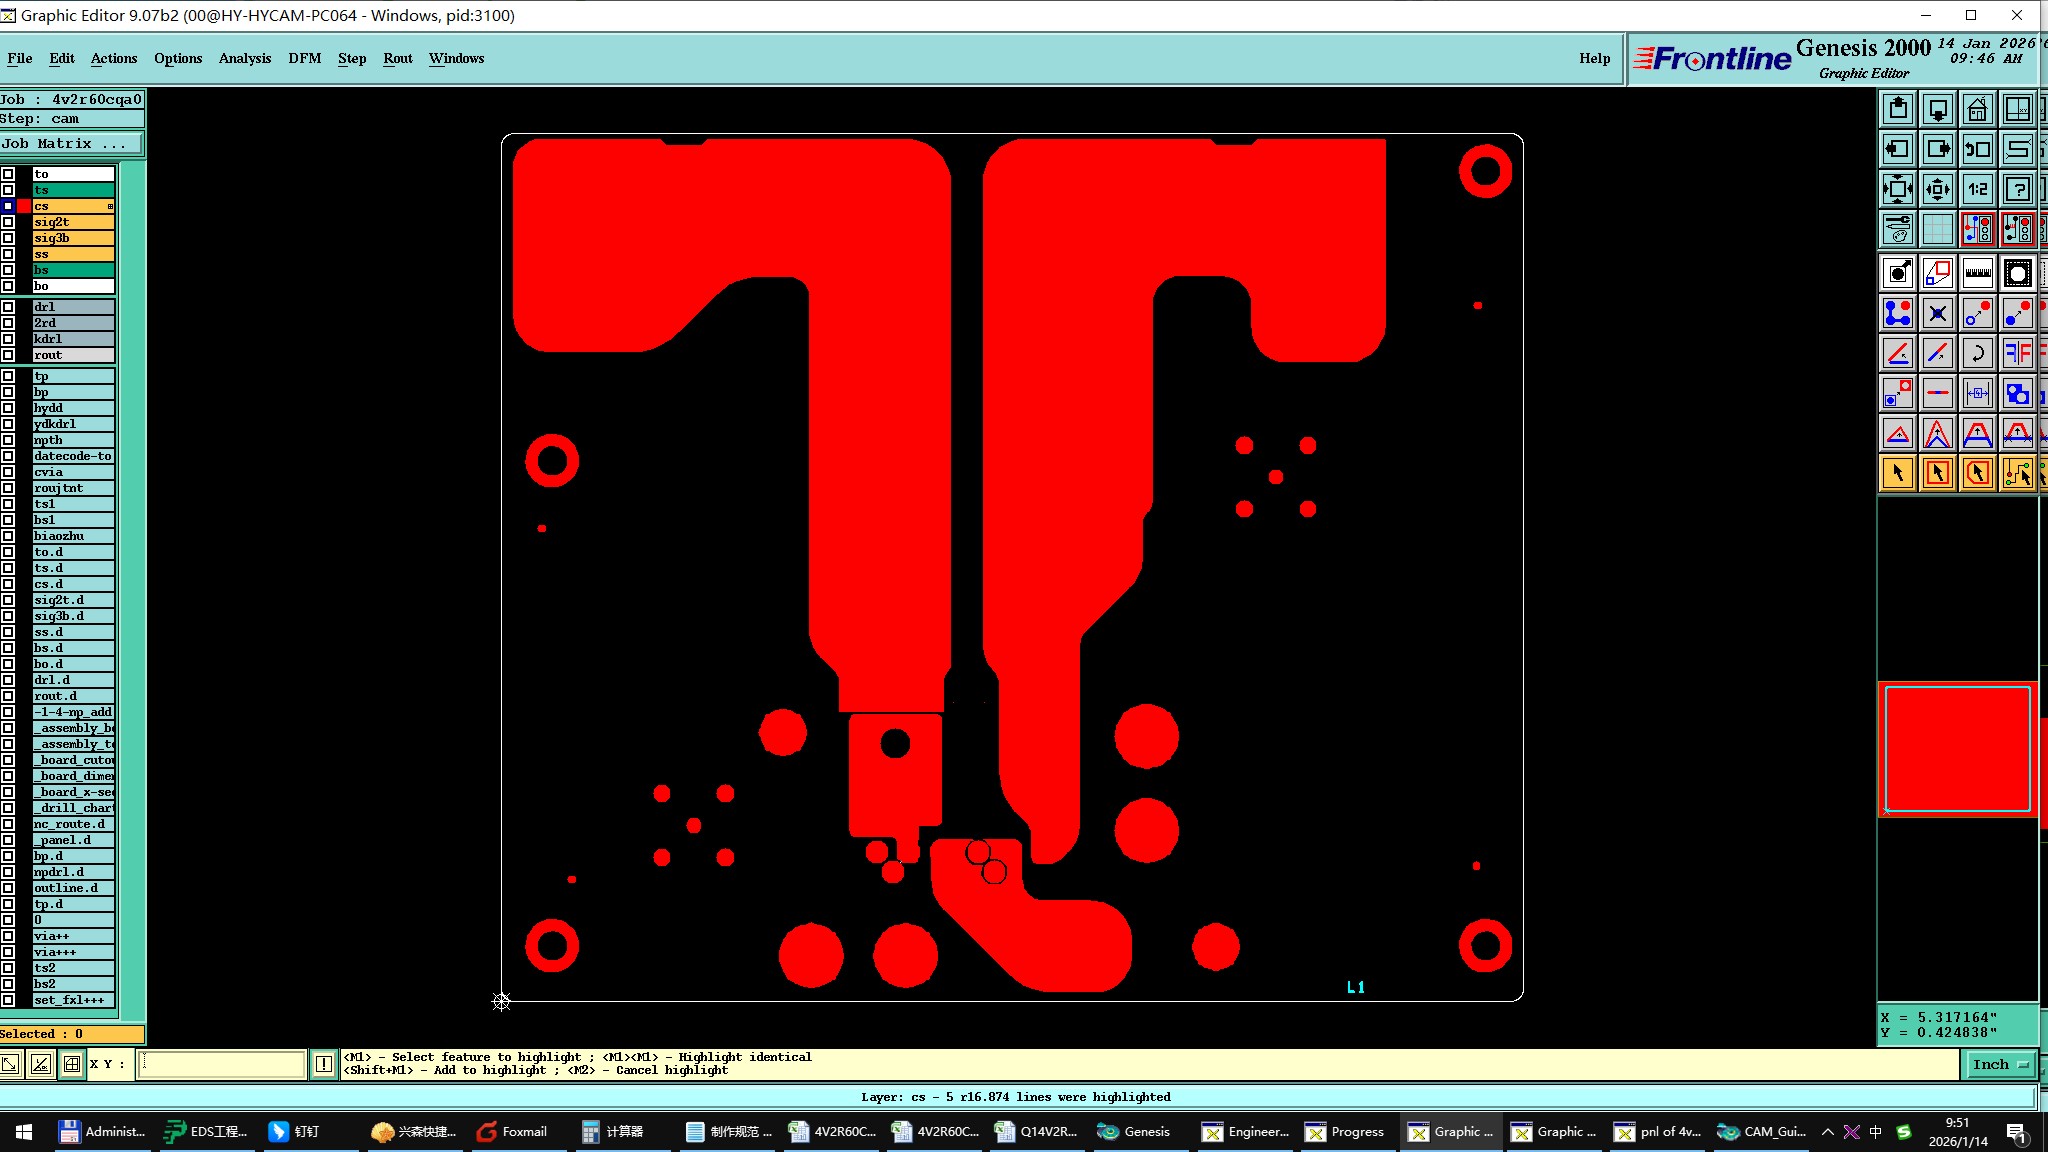
Task: Select the arrow pointer selection tool
Action: [1897, 473]
